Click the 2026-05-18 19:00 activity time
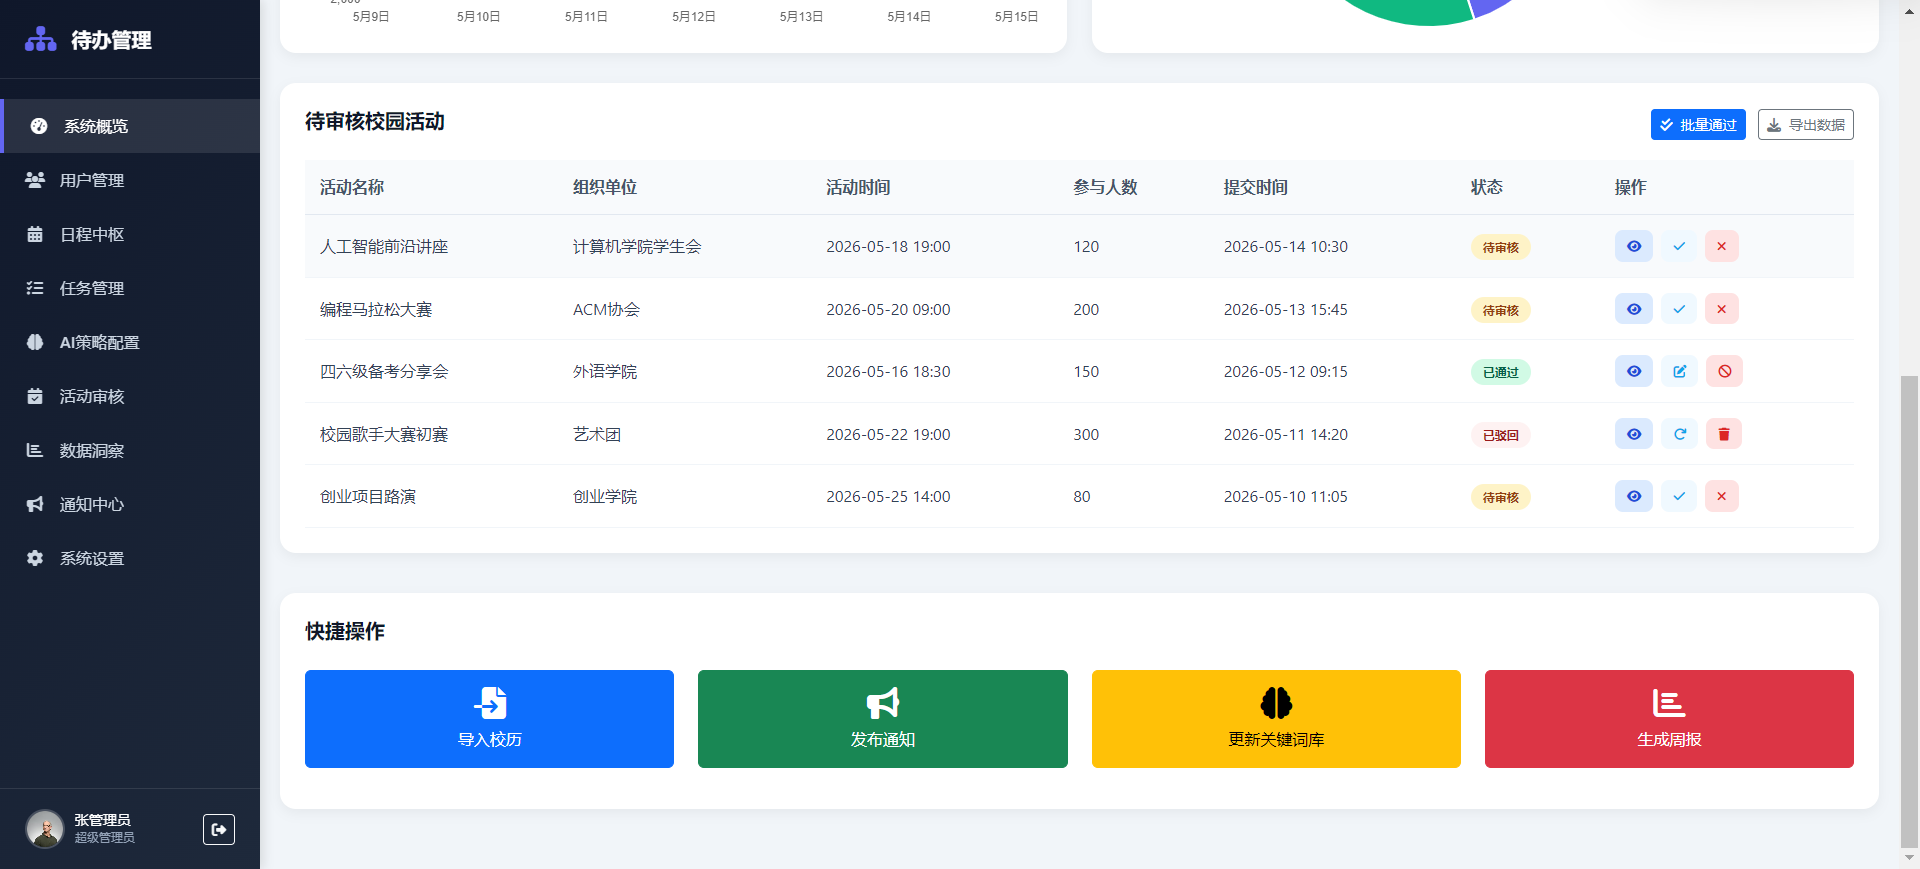 click(888, 246)
